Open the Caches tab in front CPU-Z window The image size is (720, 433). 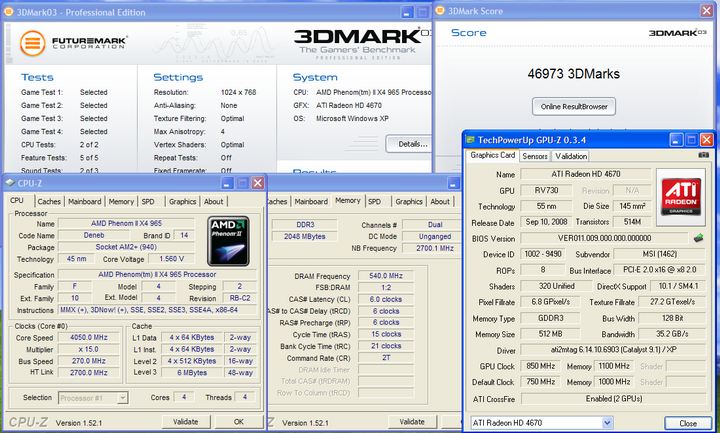click(x=49, y=201)
